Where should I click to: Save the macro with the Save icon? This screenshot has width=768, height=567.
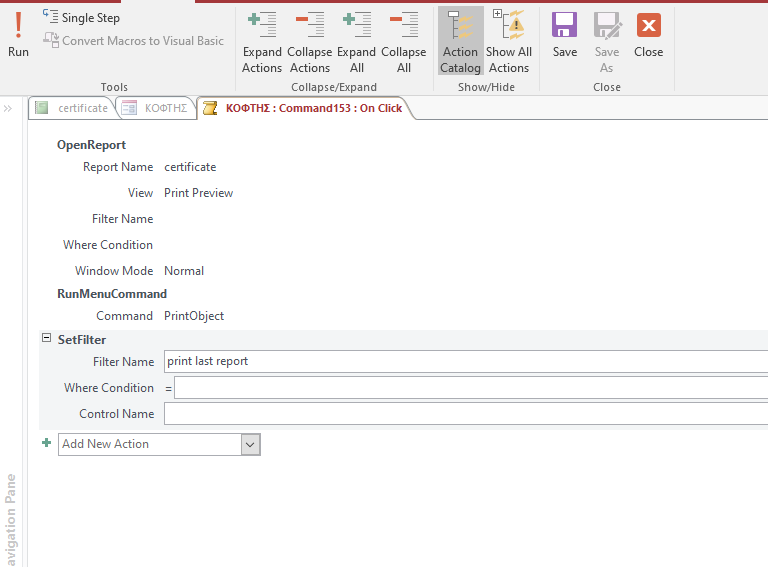coord(564,25)
